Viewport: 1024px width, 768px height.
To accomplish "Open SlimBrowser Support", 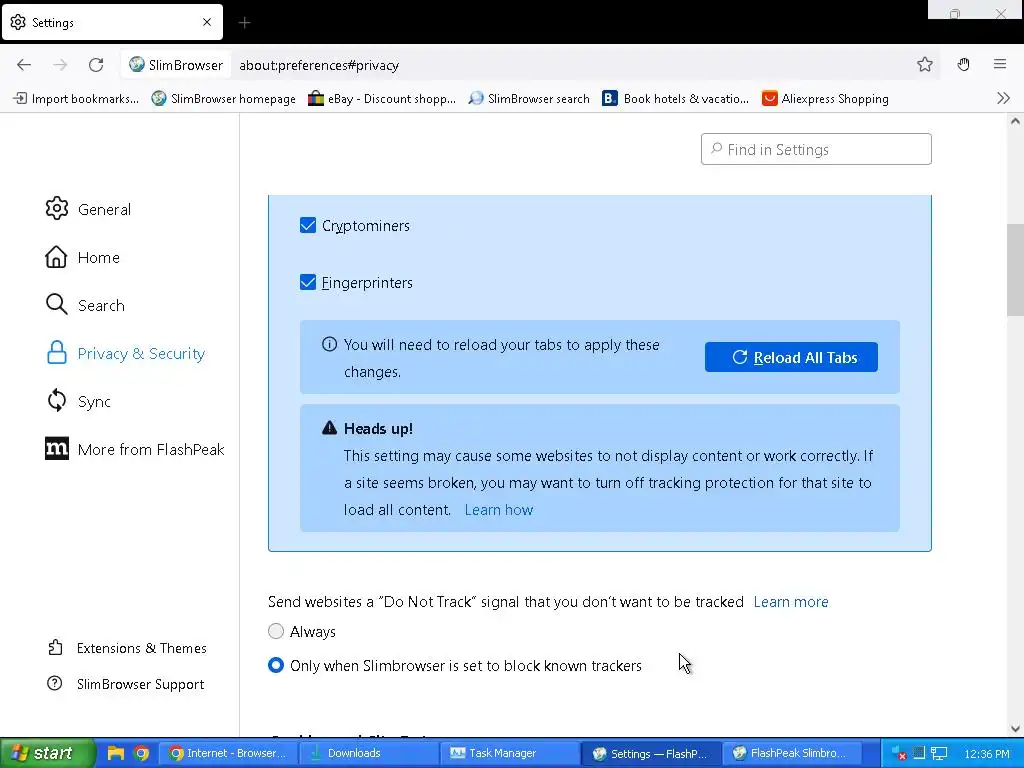I will (125, 684).
